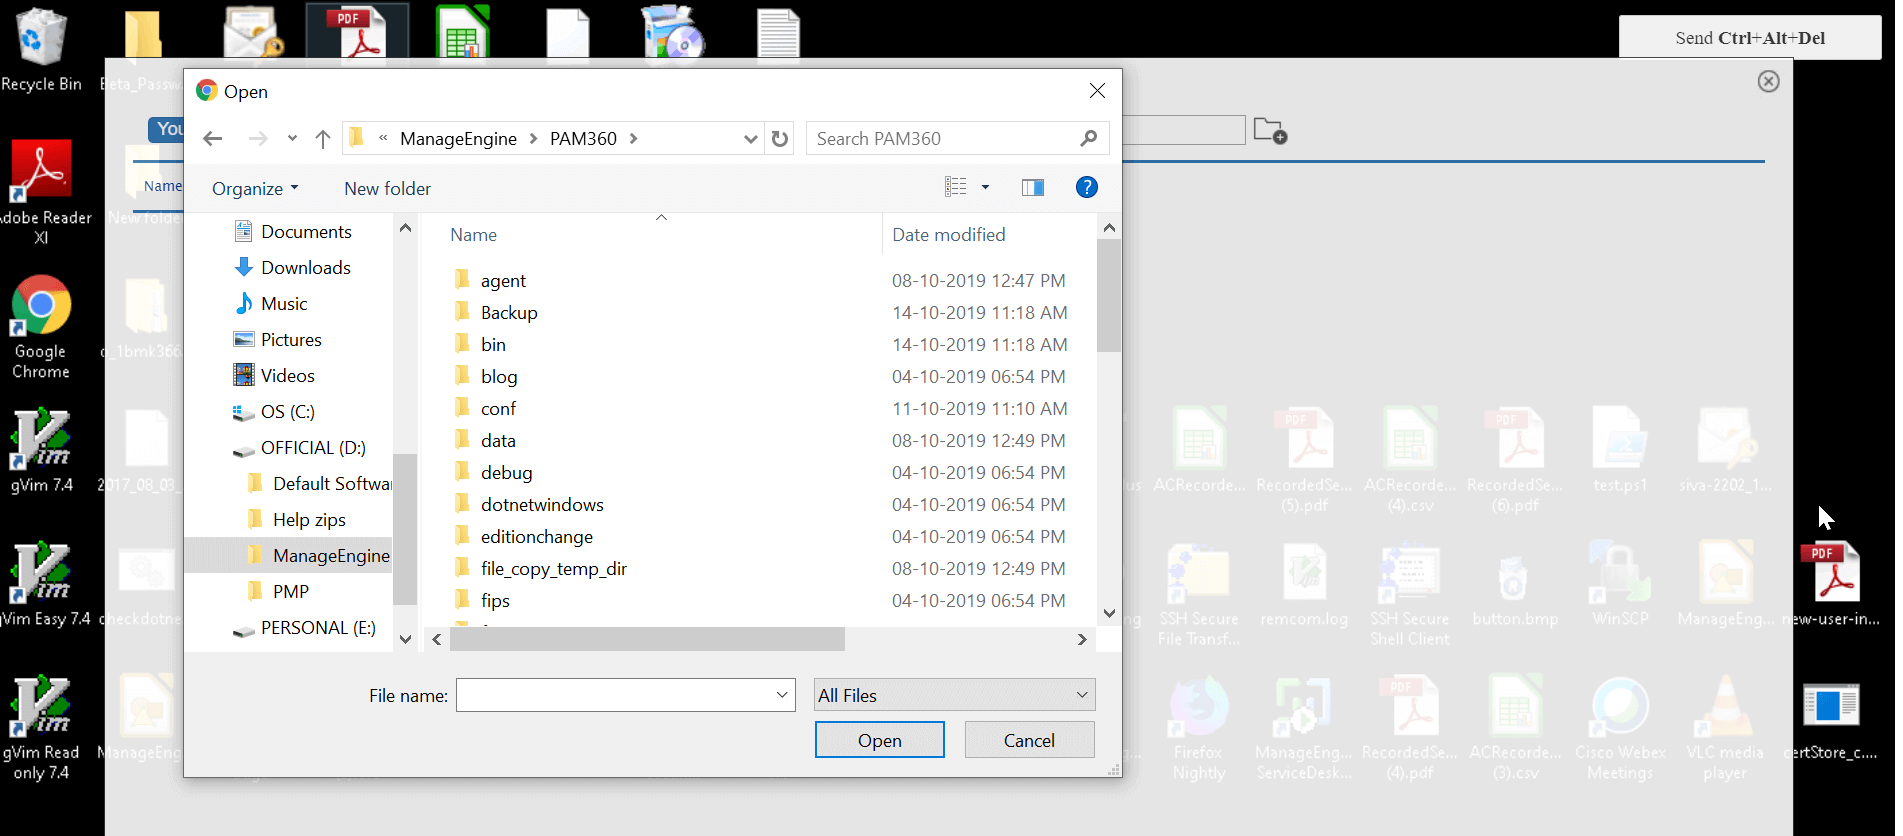1903x836 pixels.
Task: Select Documents in the navigation pane
Action: click(293, 231)
